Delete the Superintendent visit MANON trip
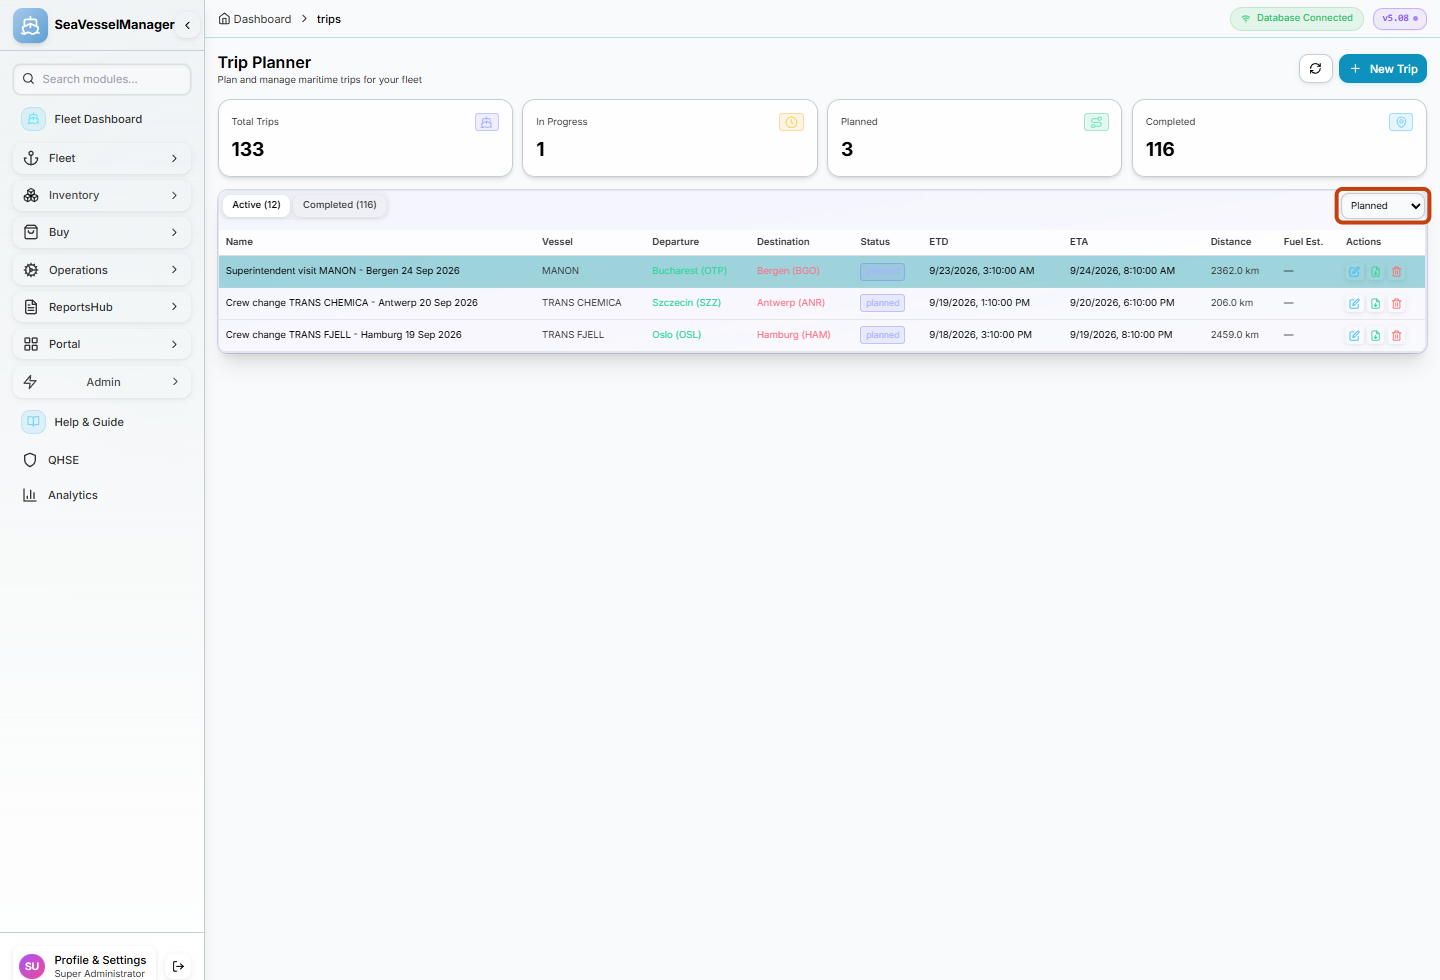Screen dimensions: 1440x980 1397,272
